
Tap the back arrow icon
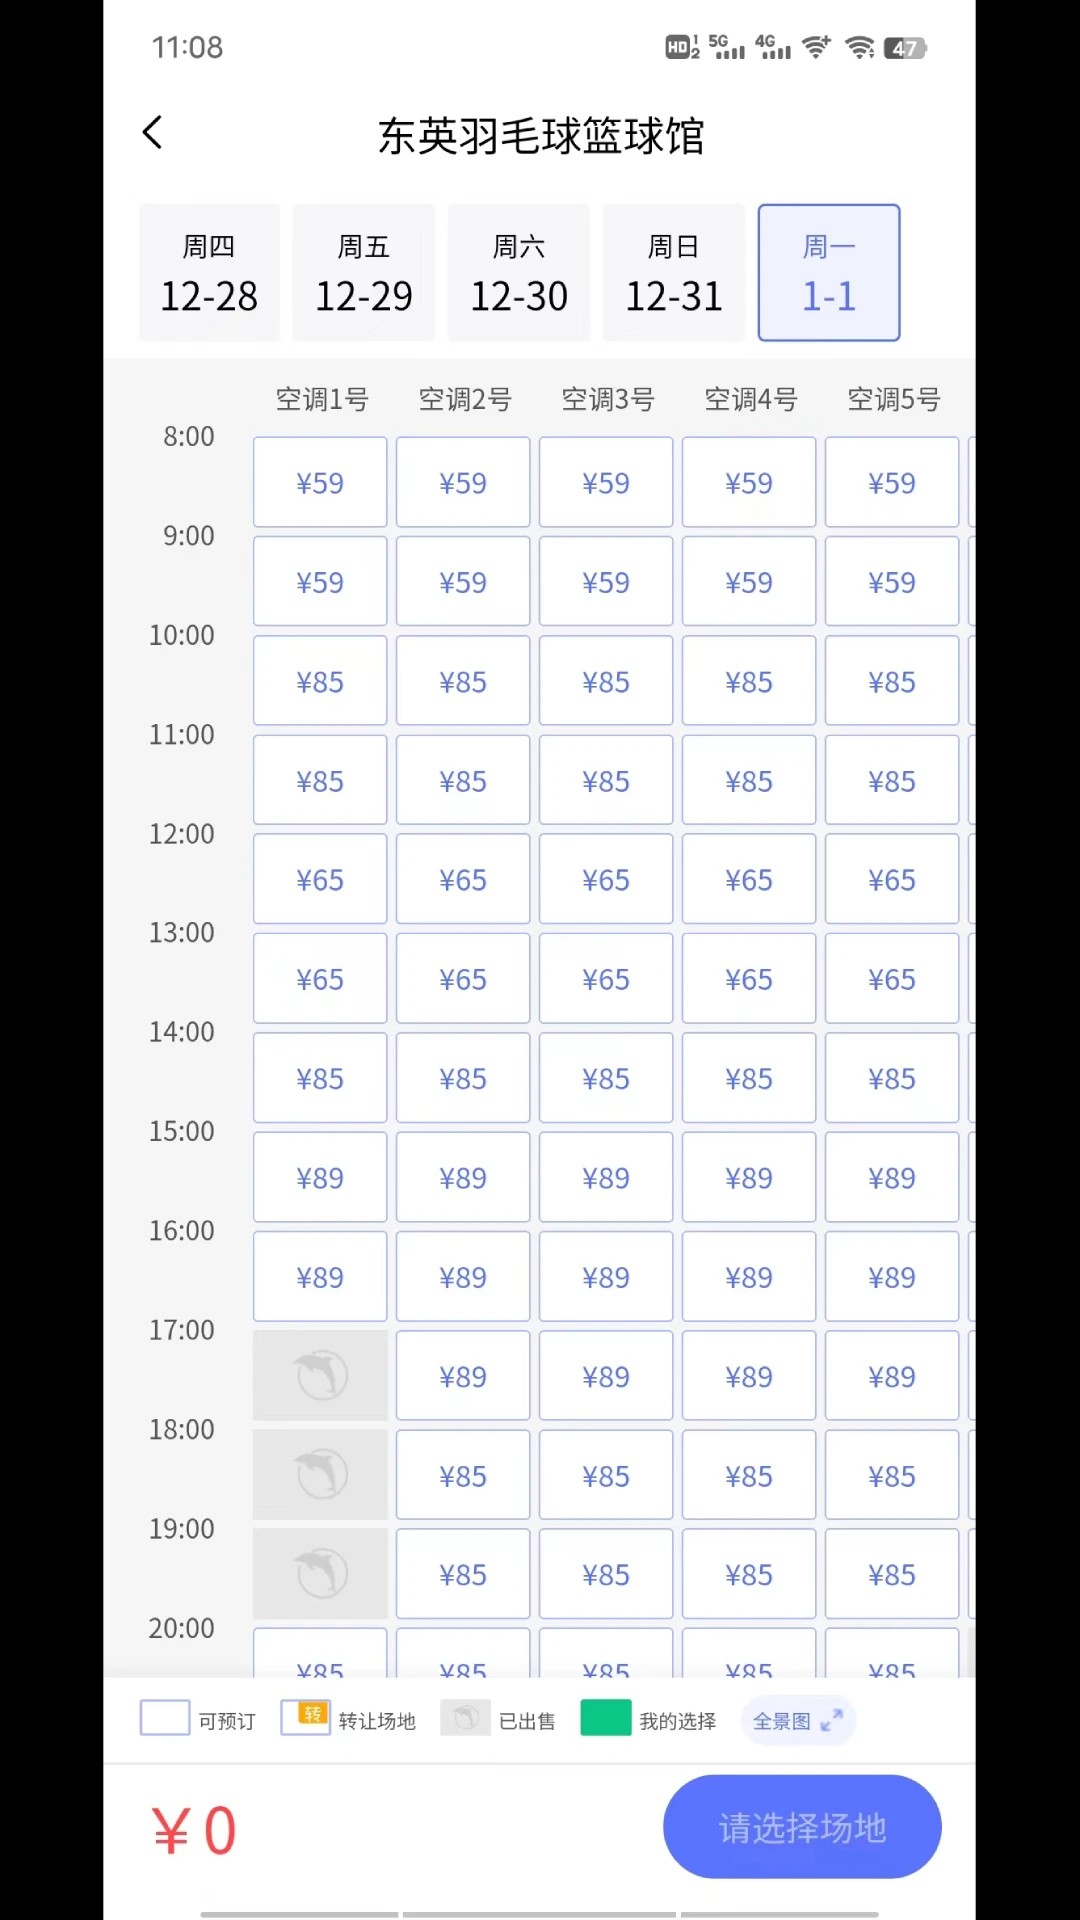pos(153,133)
